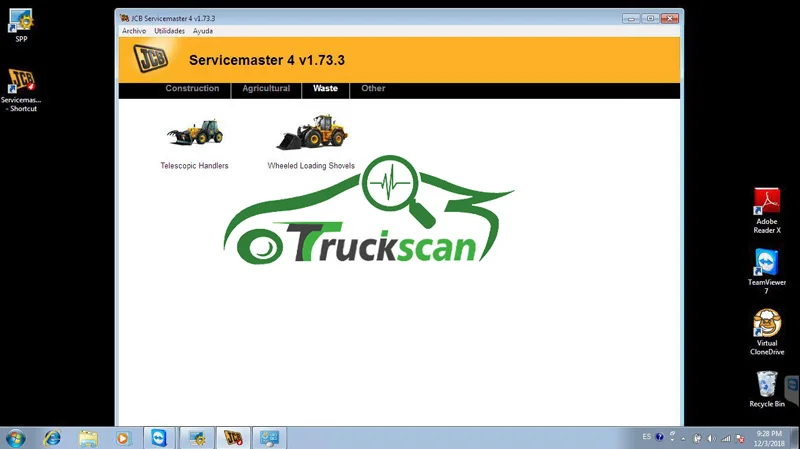Open the language bar options arrow
This screenshot has width=800, height=449.
pos(672,439)
